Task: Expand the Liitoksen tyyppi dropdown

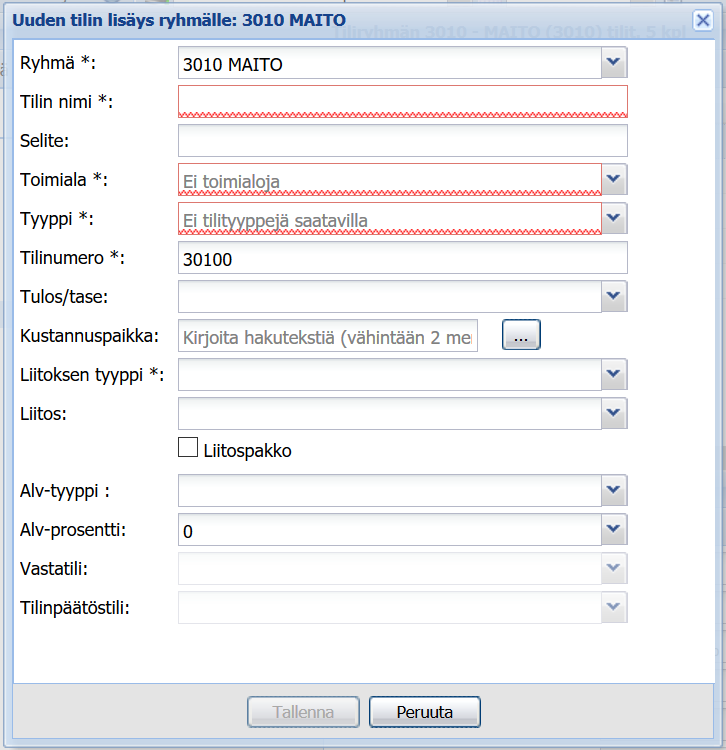Action: pos(614,374)
